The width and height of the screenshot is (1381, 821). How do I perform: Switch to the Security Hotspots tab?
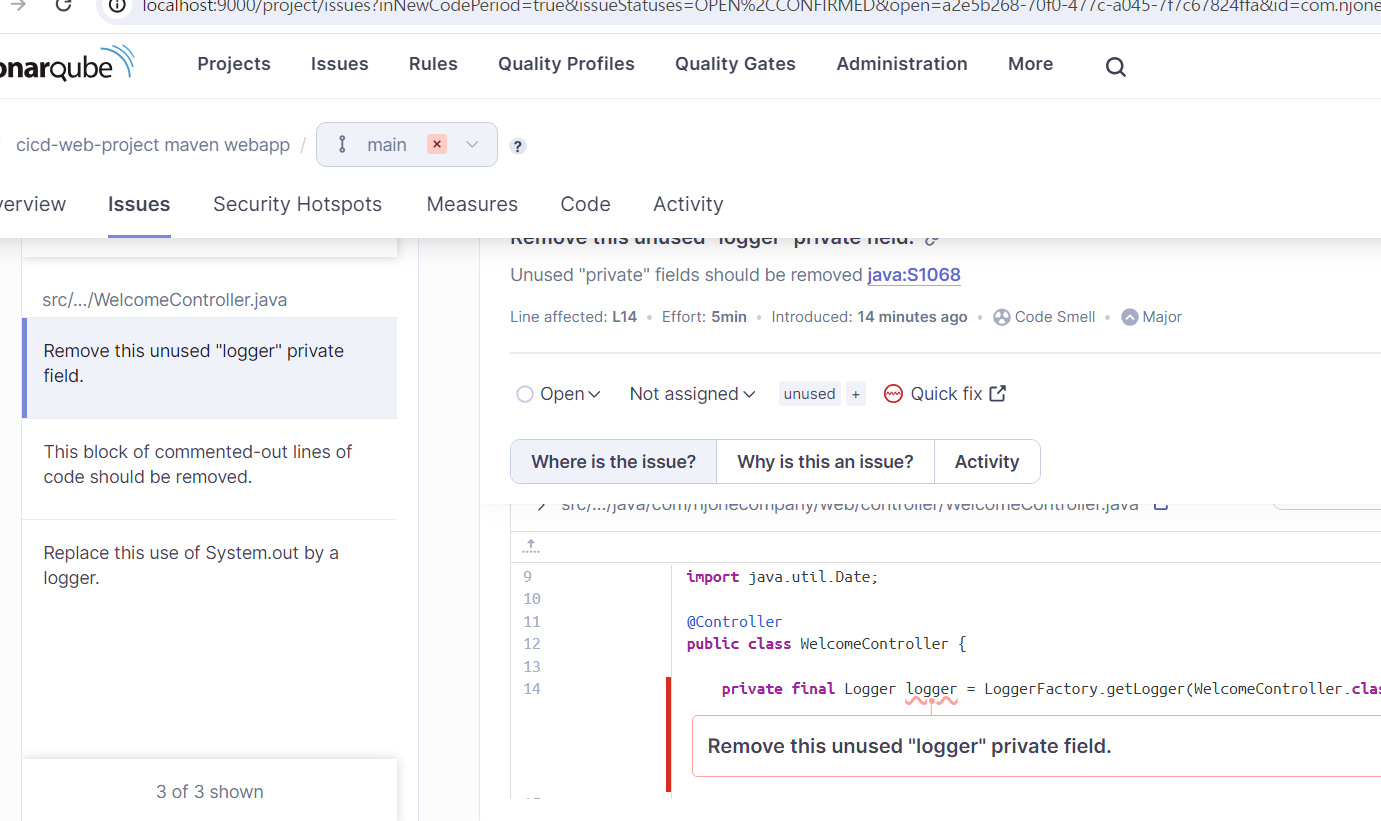point(297,204)
